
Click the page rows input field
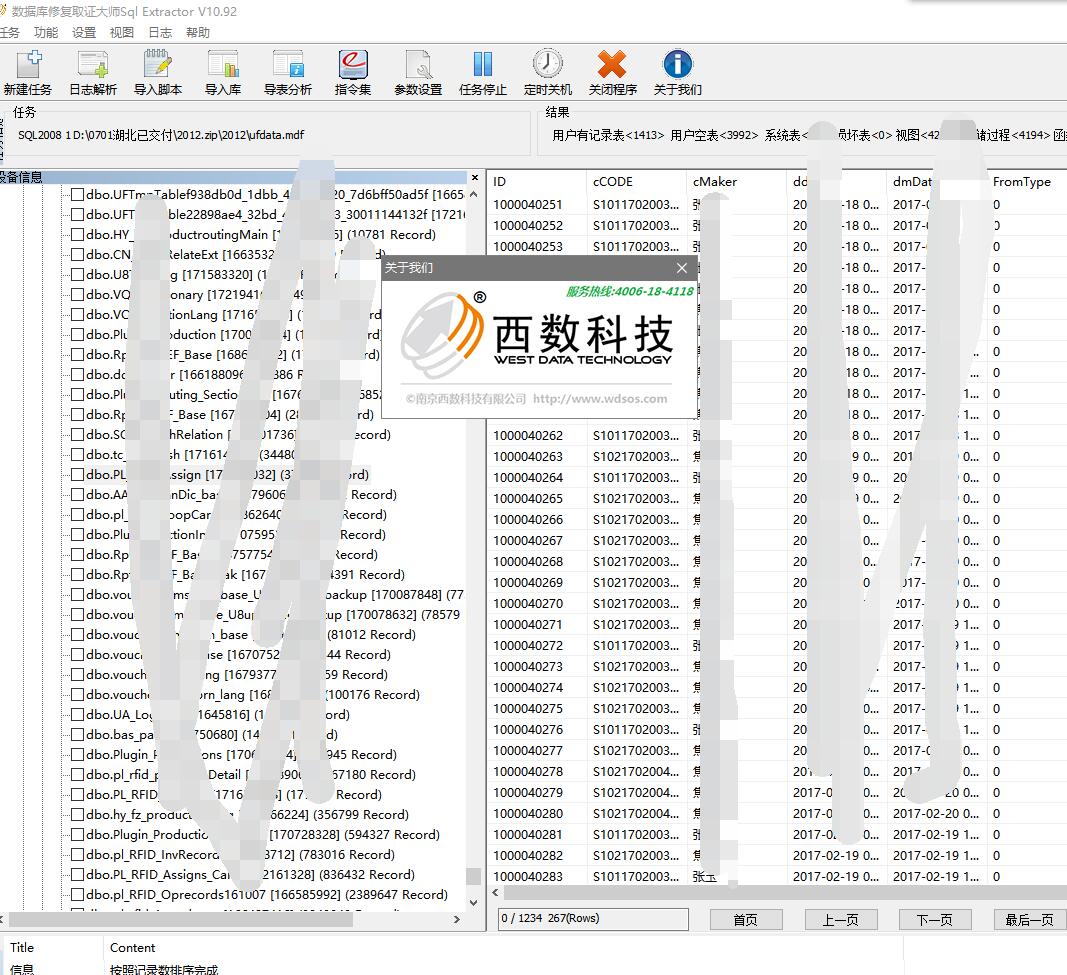click(593, 919)
